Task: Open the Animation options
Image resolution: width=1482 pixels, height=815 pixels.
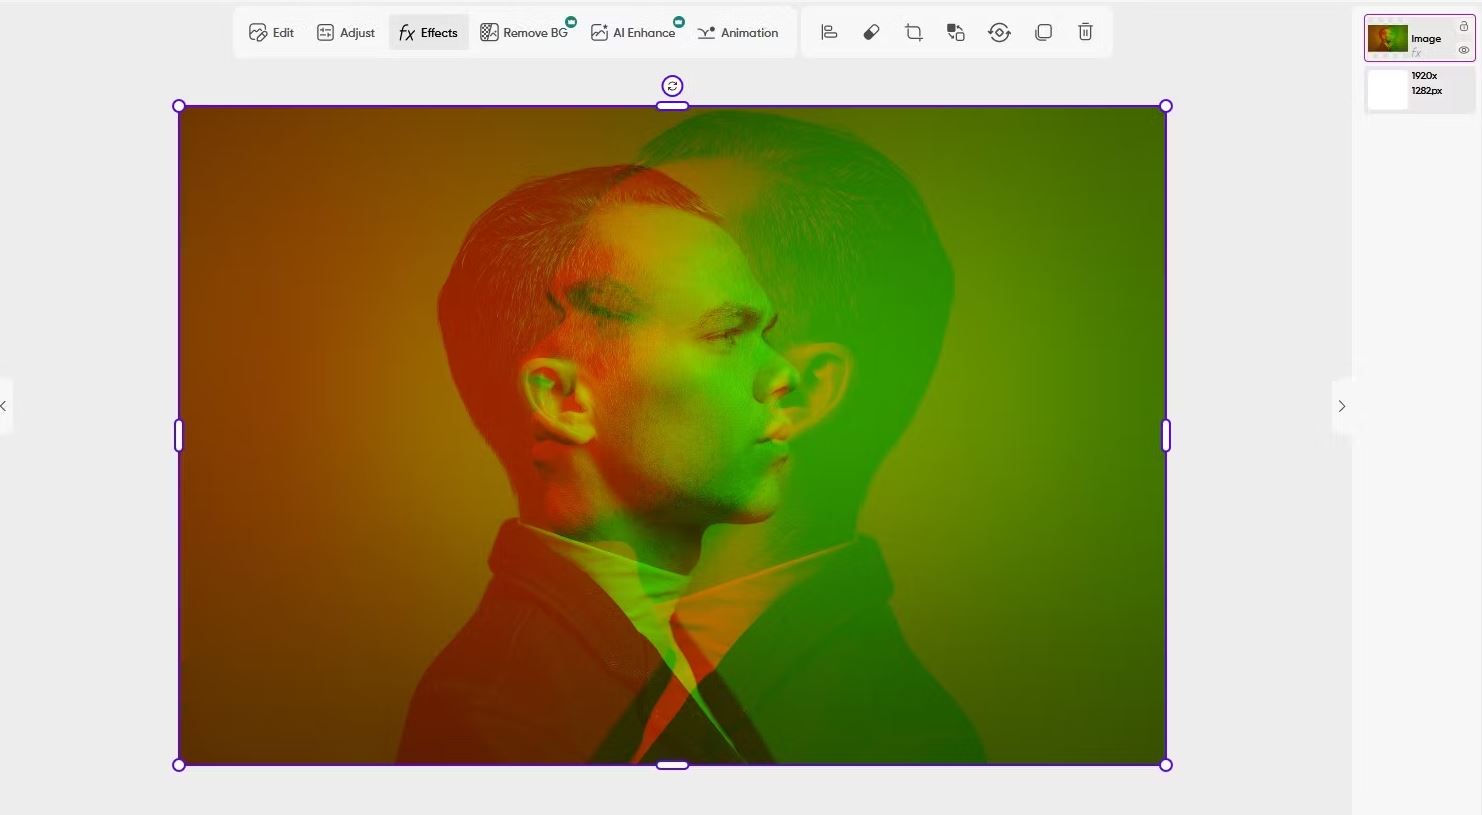Action: (738, 33)
